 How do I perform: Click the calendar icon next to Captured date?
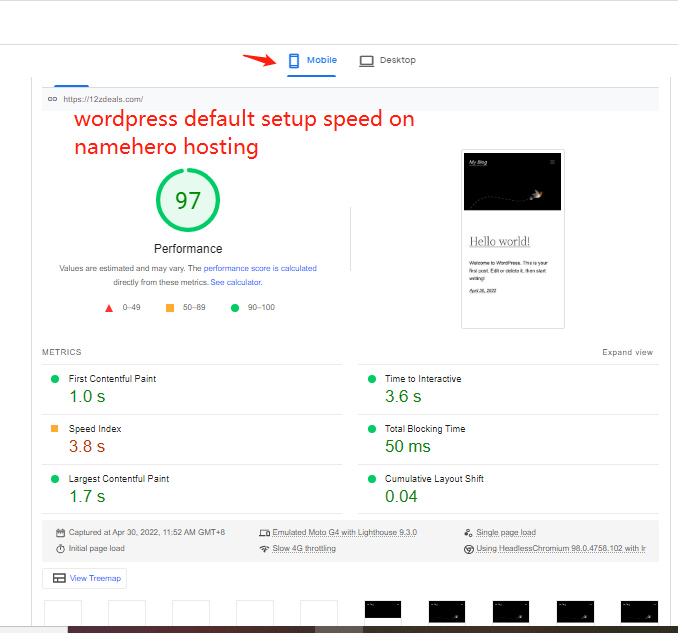point(60,533)
